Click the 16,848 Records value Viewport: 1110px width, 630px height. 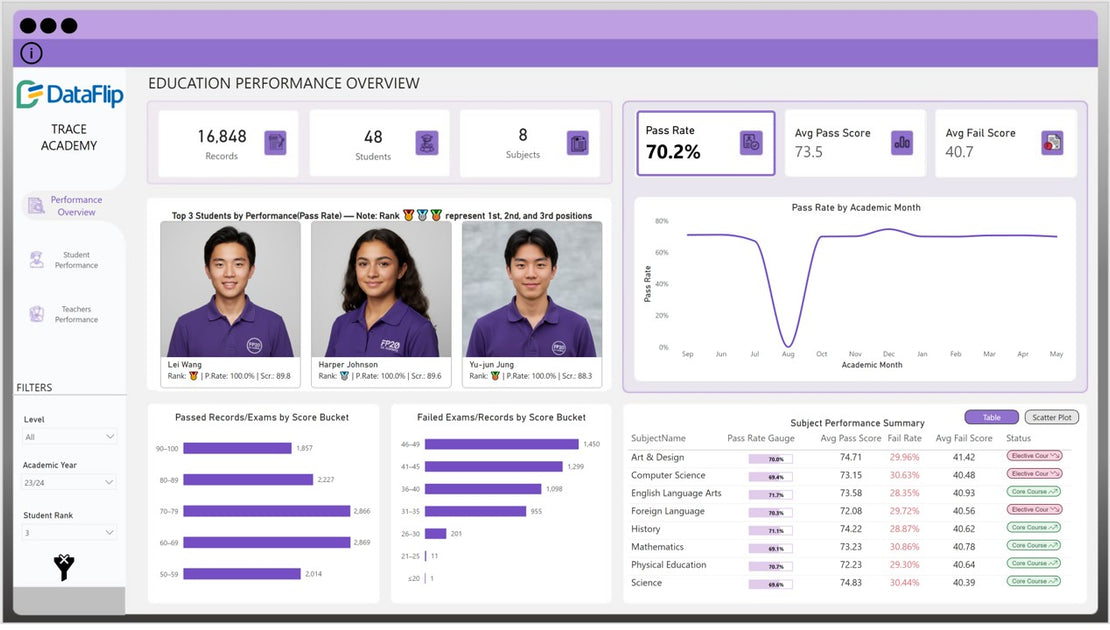coord(222,136)
